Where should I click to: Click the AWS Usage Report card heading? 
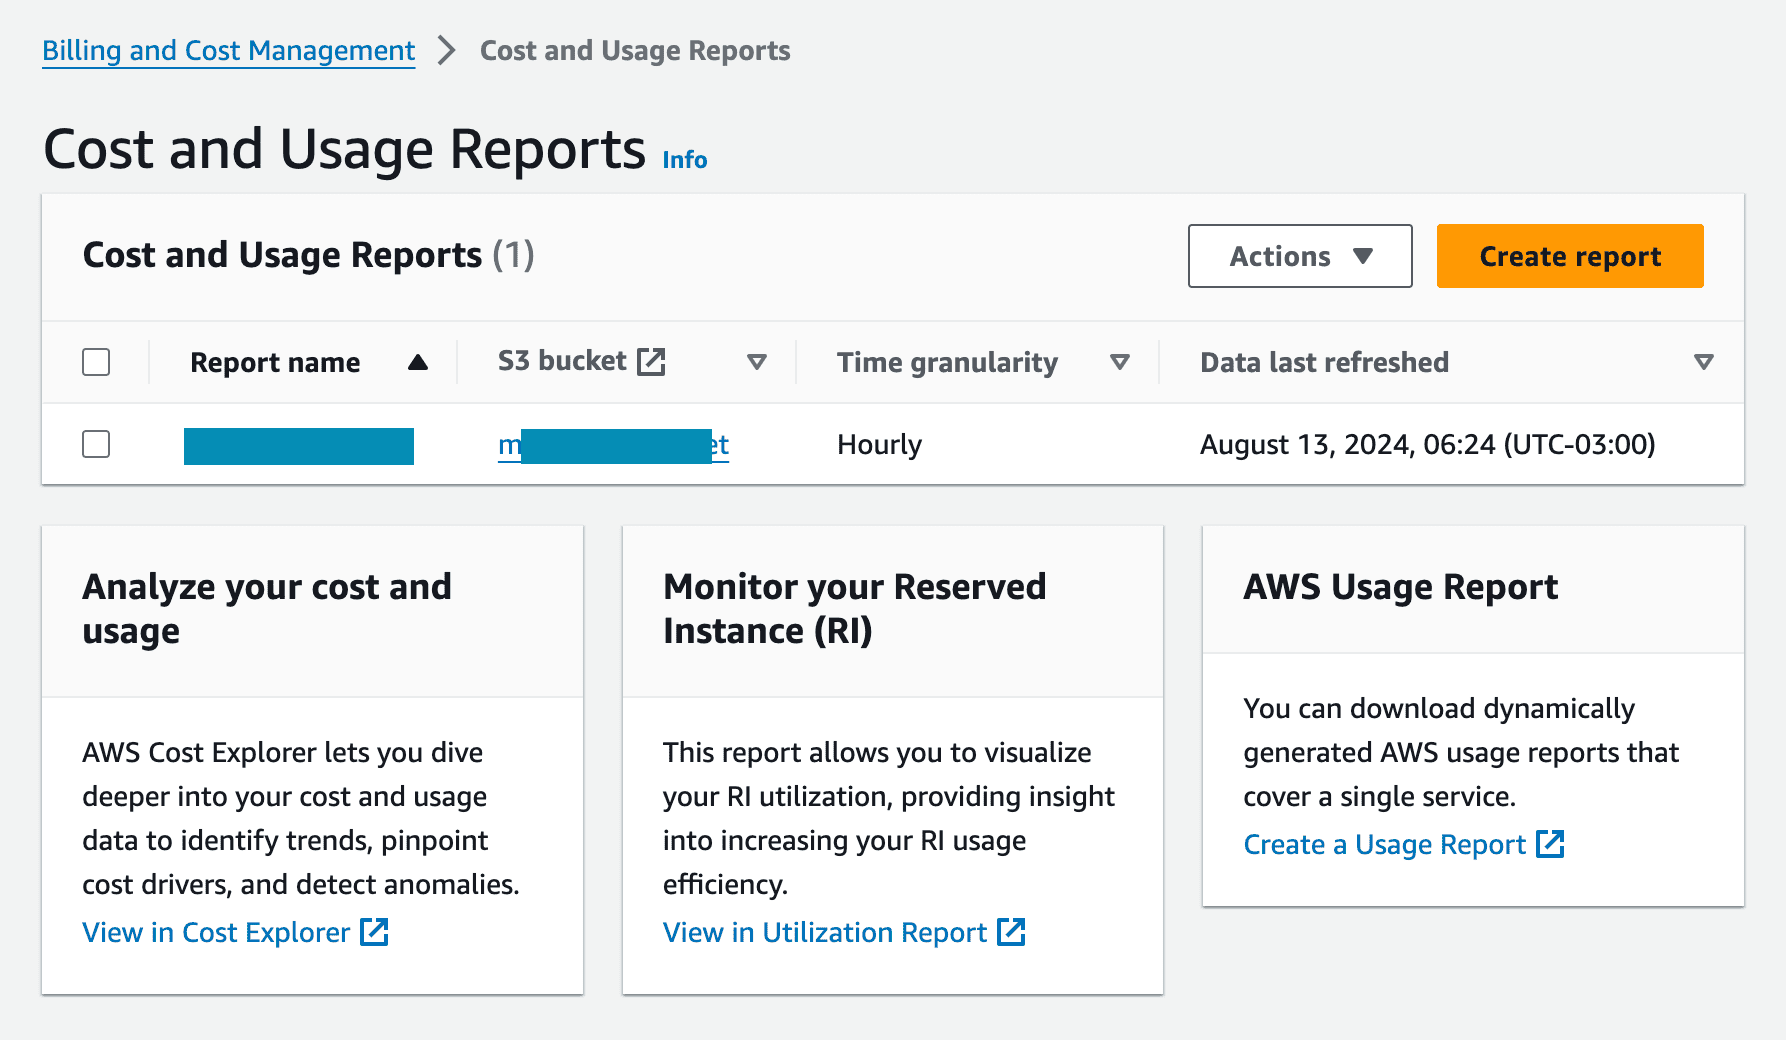point(1400,587)
